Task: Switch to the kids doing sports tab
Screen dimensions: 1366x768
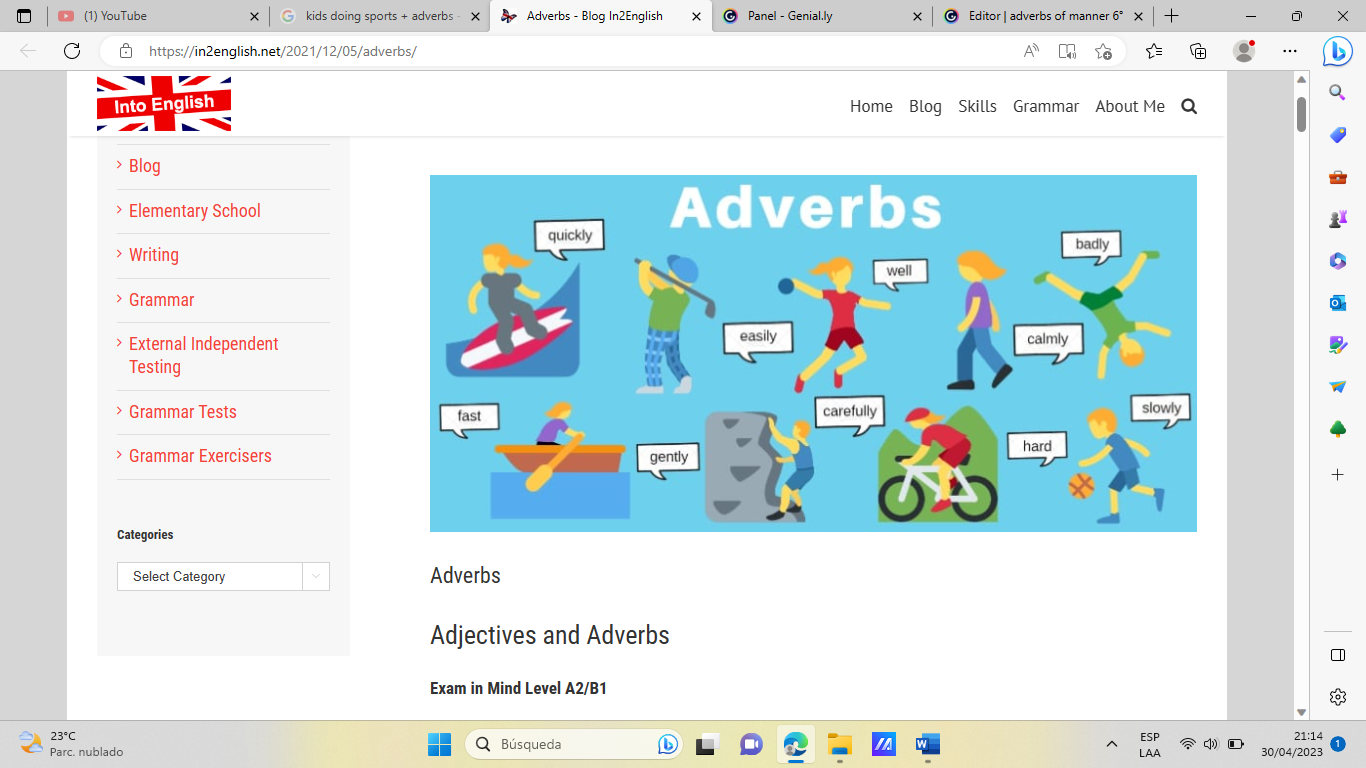Action: coord(380,16)
